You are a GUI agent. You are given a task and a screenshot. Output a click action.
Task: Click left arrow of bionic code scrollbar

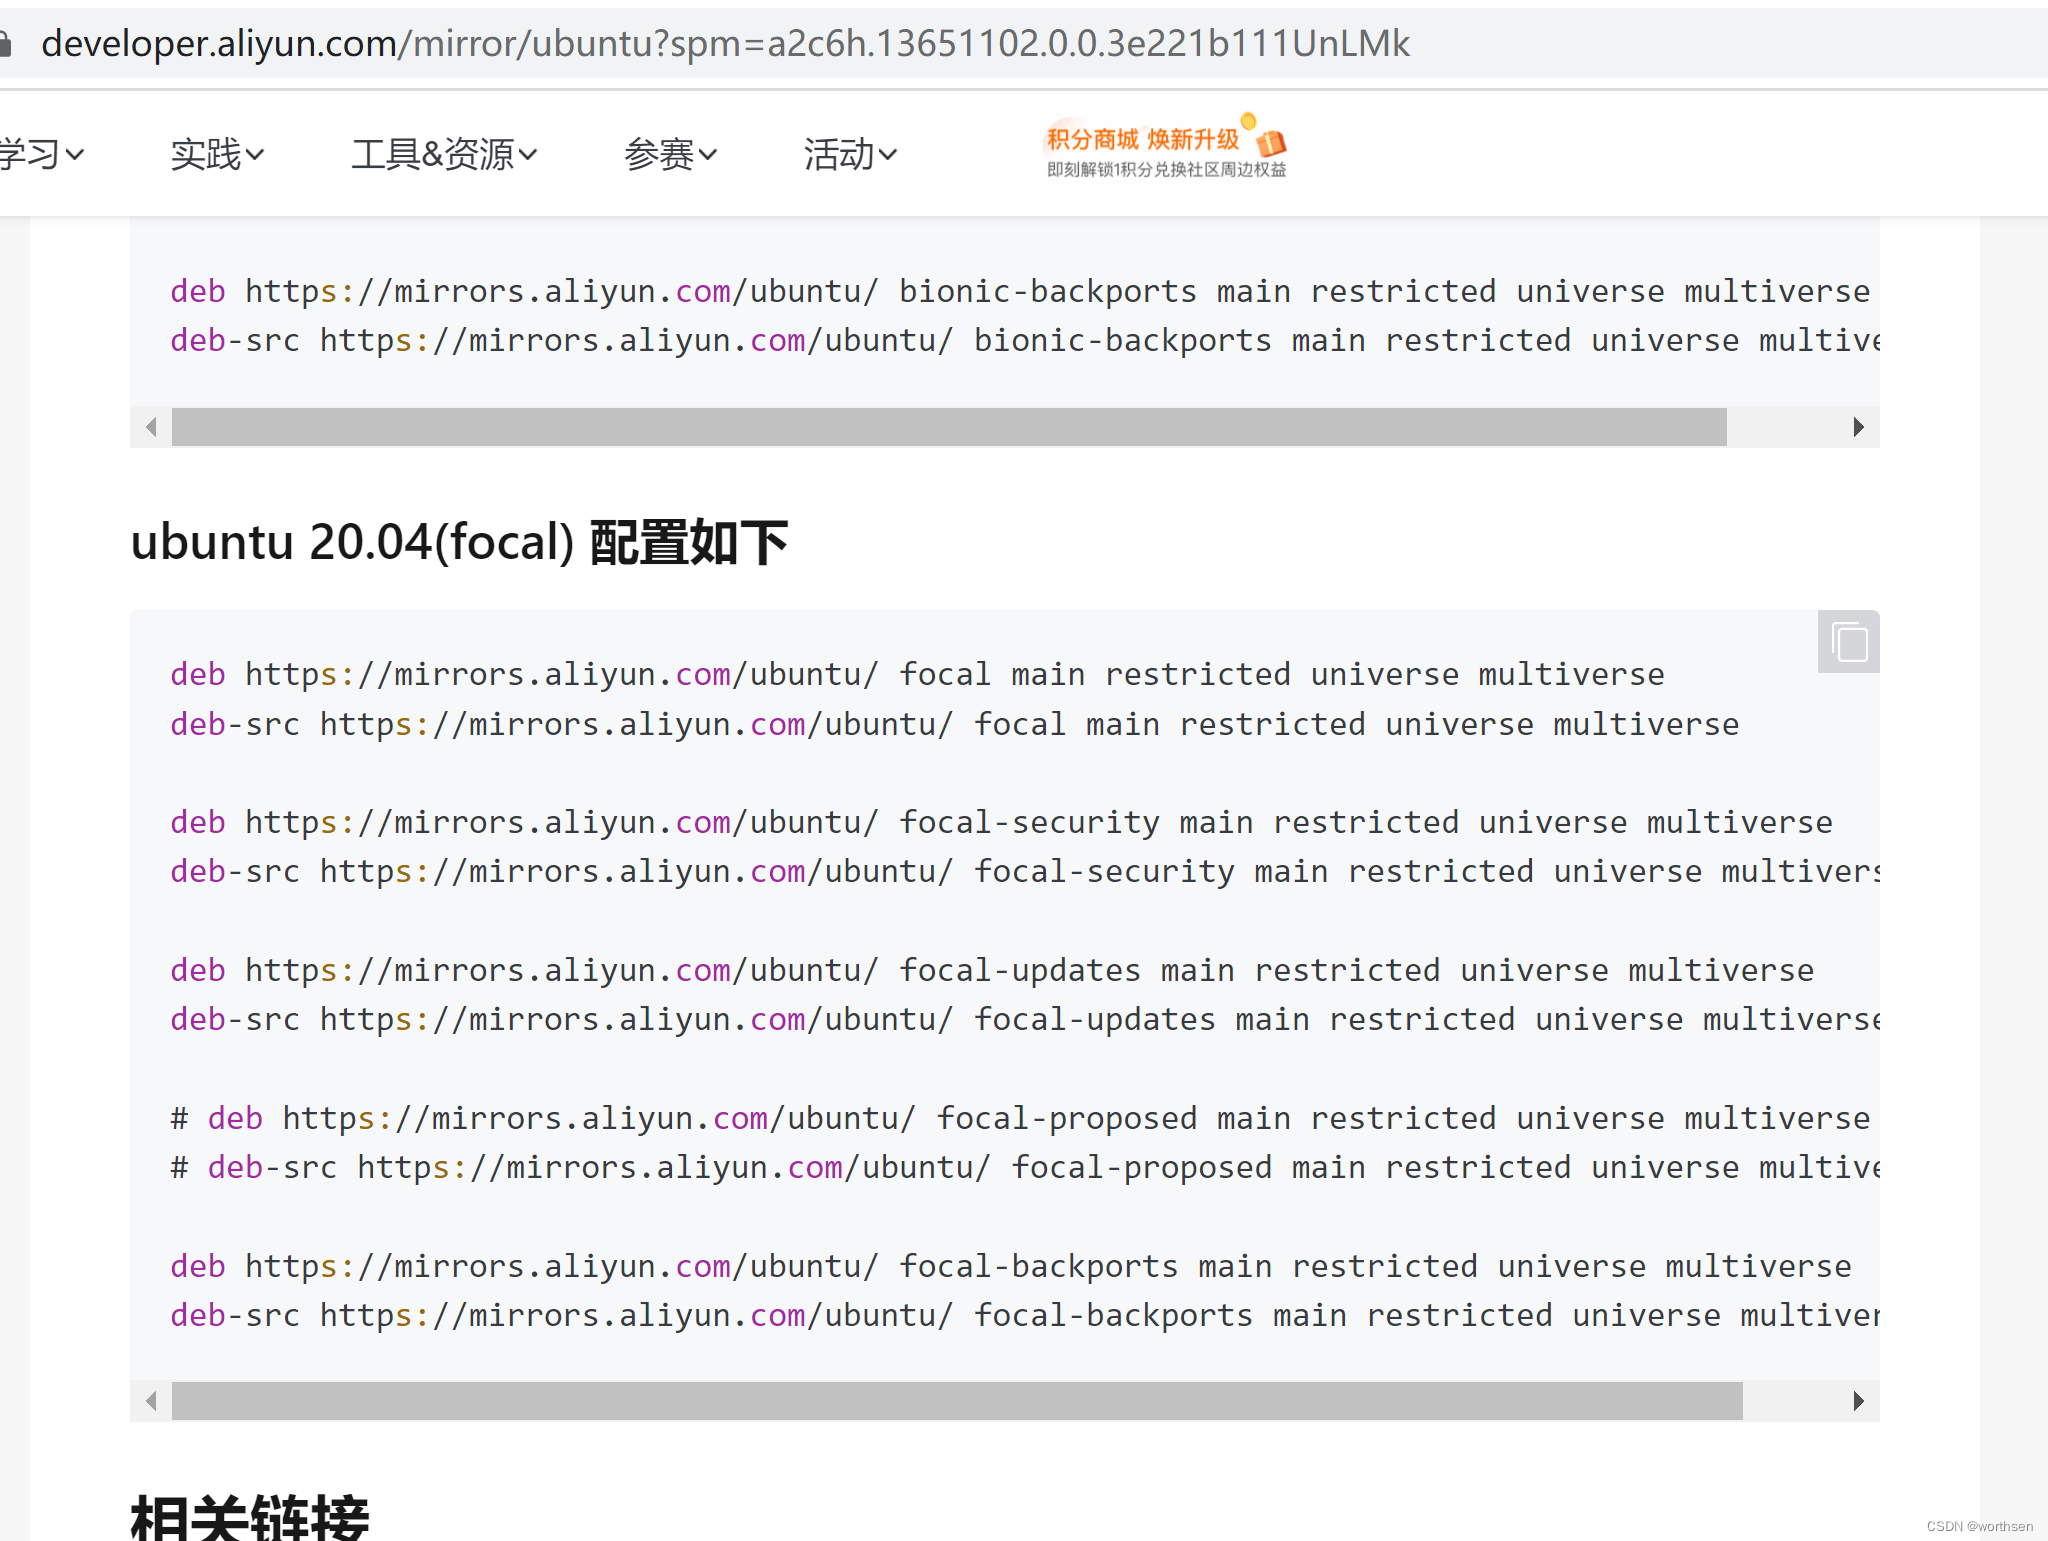[151, 427]
